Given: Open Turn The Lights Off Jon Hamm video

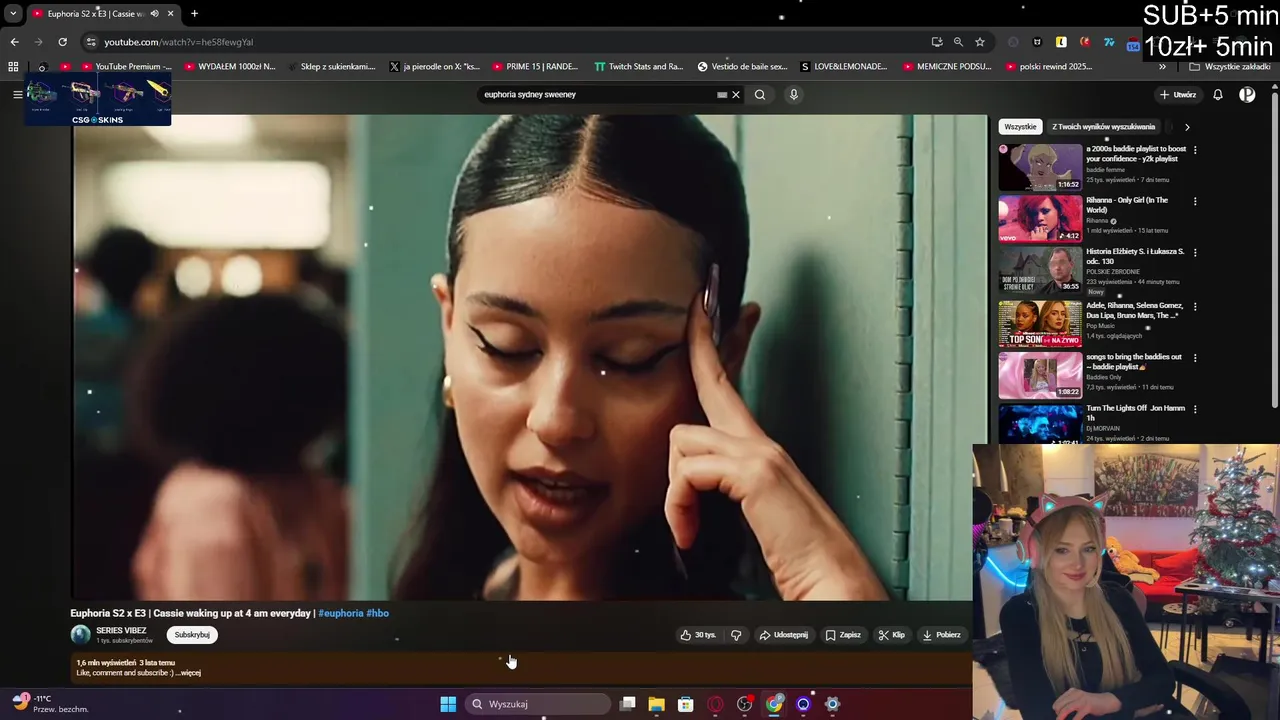Looking at the screenshot, I should 1135,413.
